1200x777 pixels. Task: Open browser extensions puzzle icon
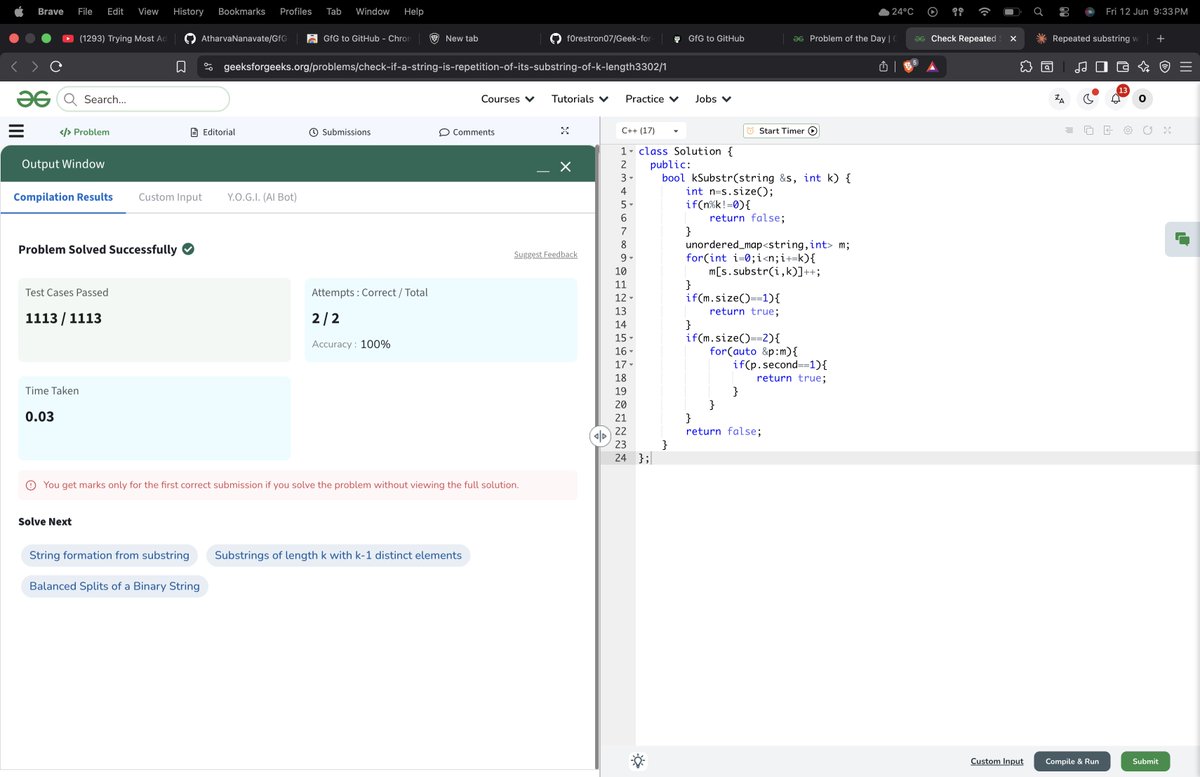coord(1027,67)
